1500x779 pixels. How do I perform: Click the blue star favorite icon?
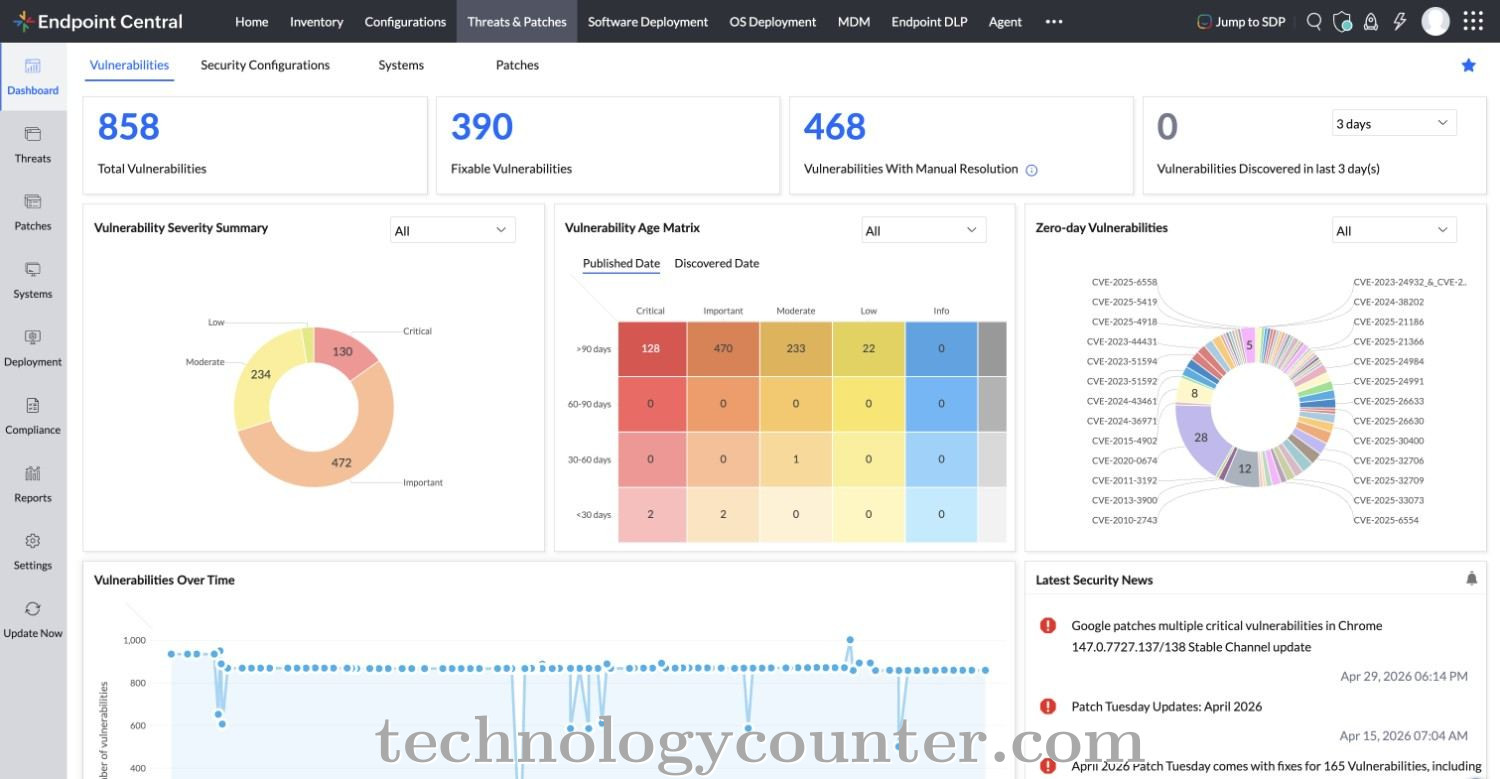coord(1468,65)
